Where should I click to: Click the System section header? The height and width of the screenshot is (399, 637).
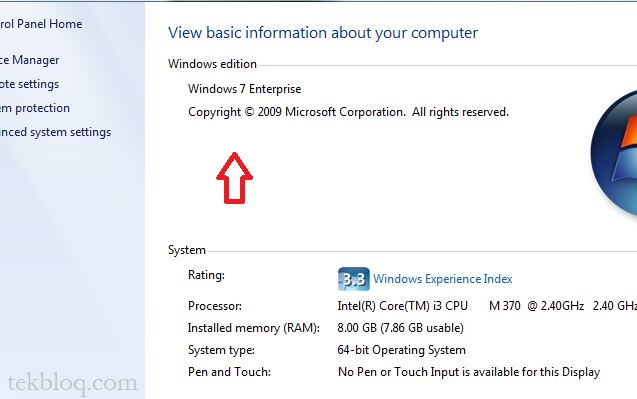[187, 250]
